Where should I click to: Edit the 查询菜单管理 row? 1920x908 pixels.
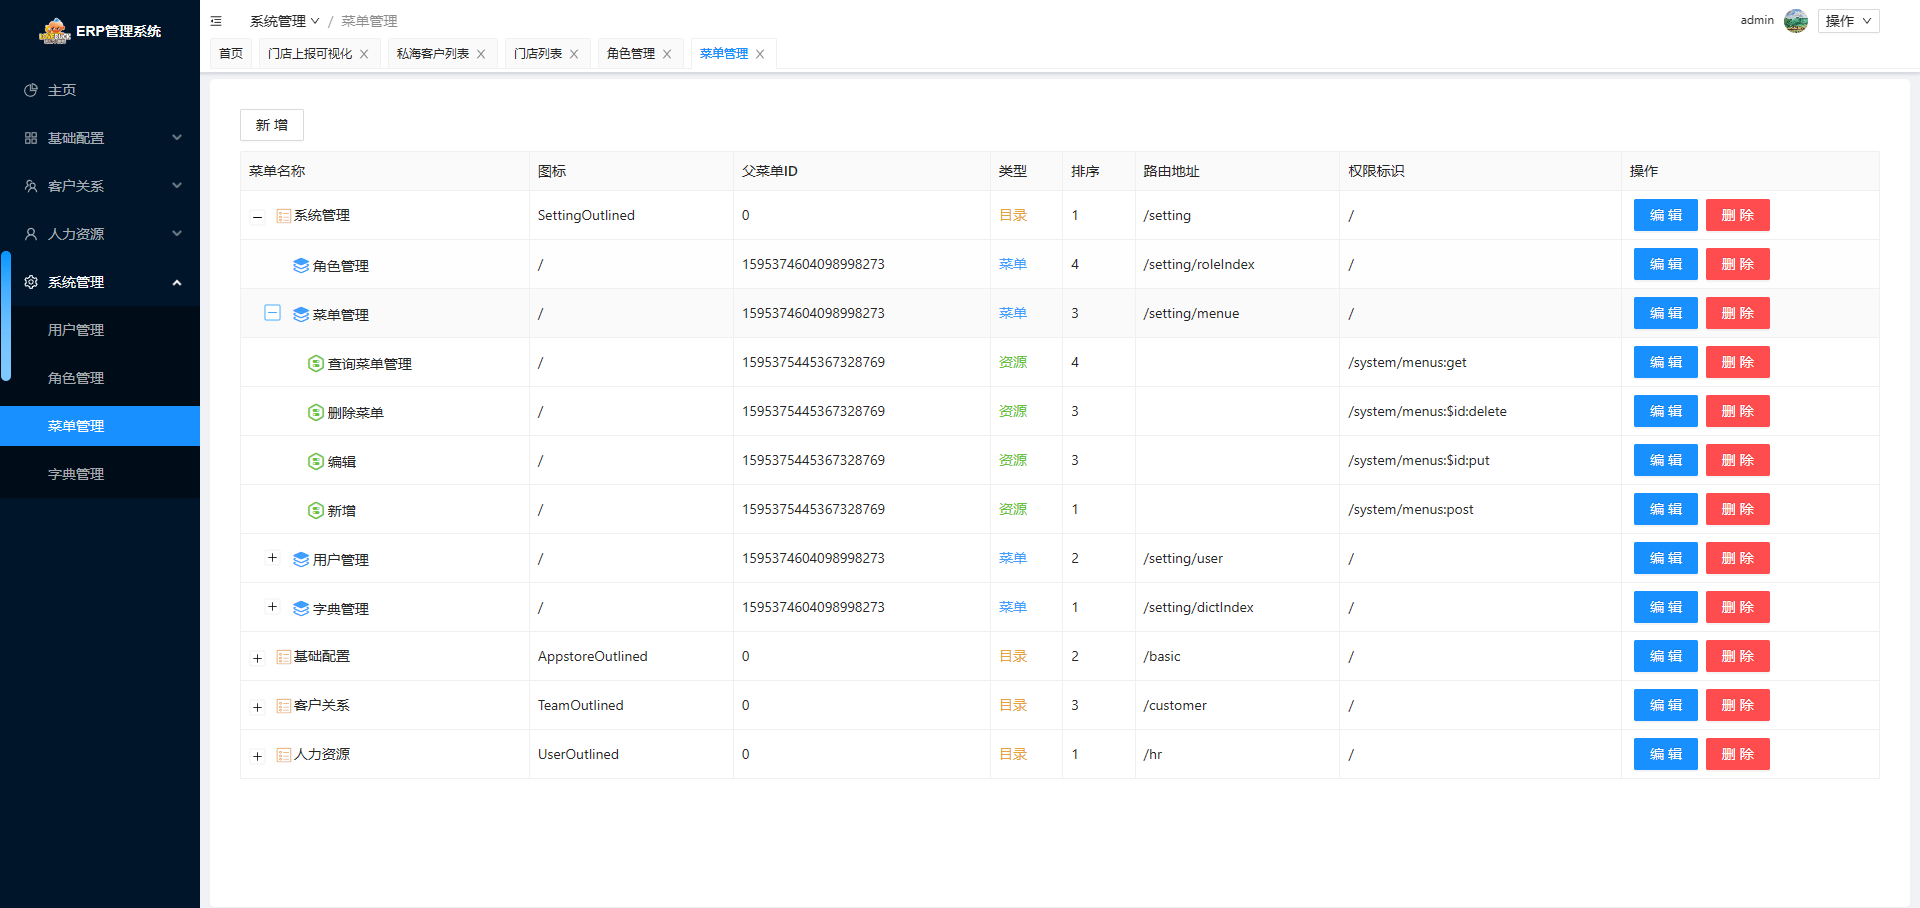click(x=1666, y=362)
